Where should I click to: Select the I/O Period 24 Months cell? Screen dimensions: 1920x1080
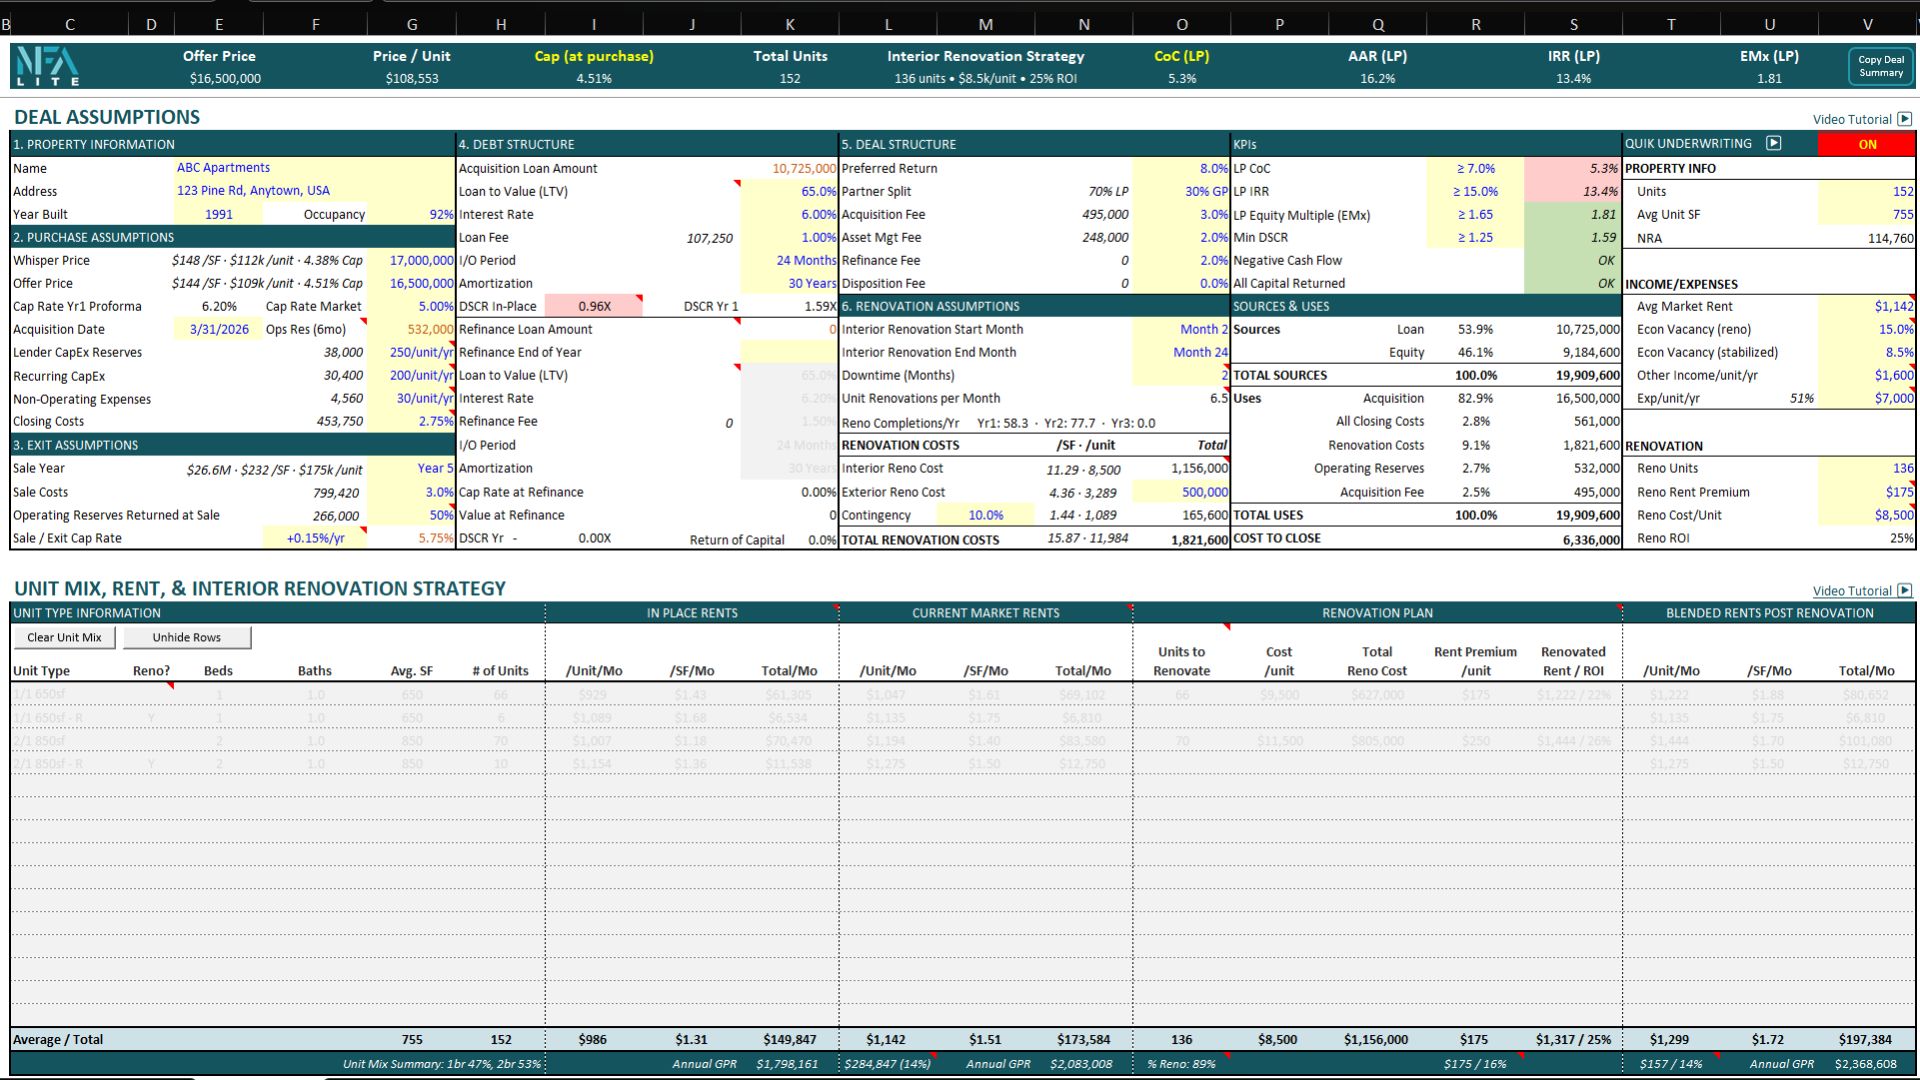789,261
